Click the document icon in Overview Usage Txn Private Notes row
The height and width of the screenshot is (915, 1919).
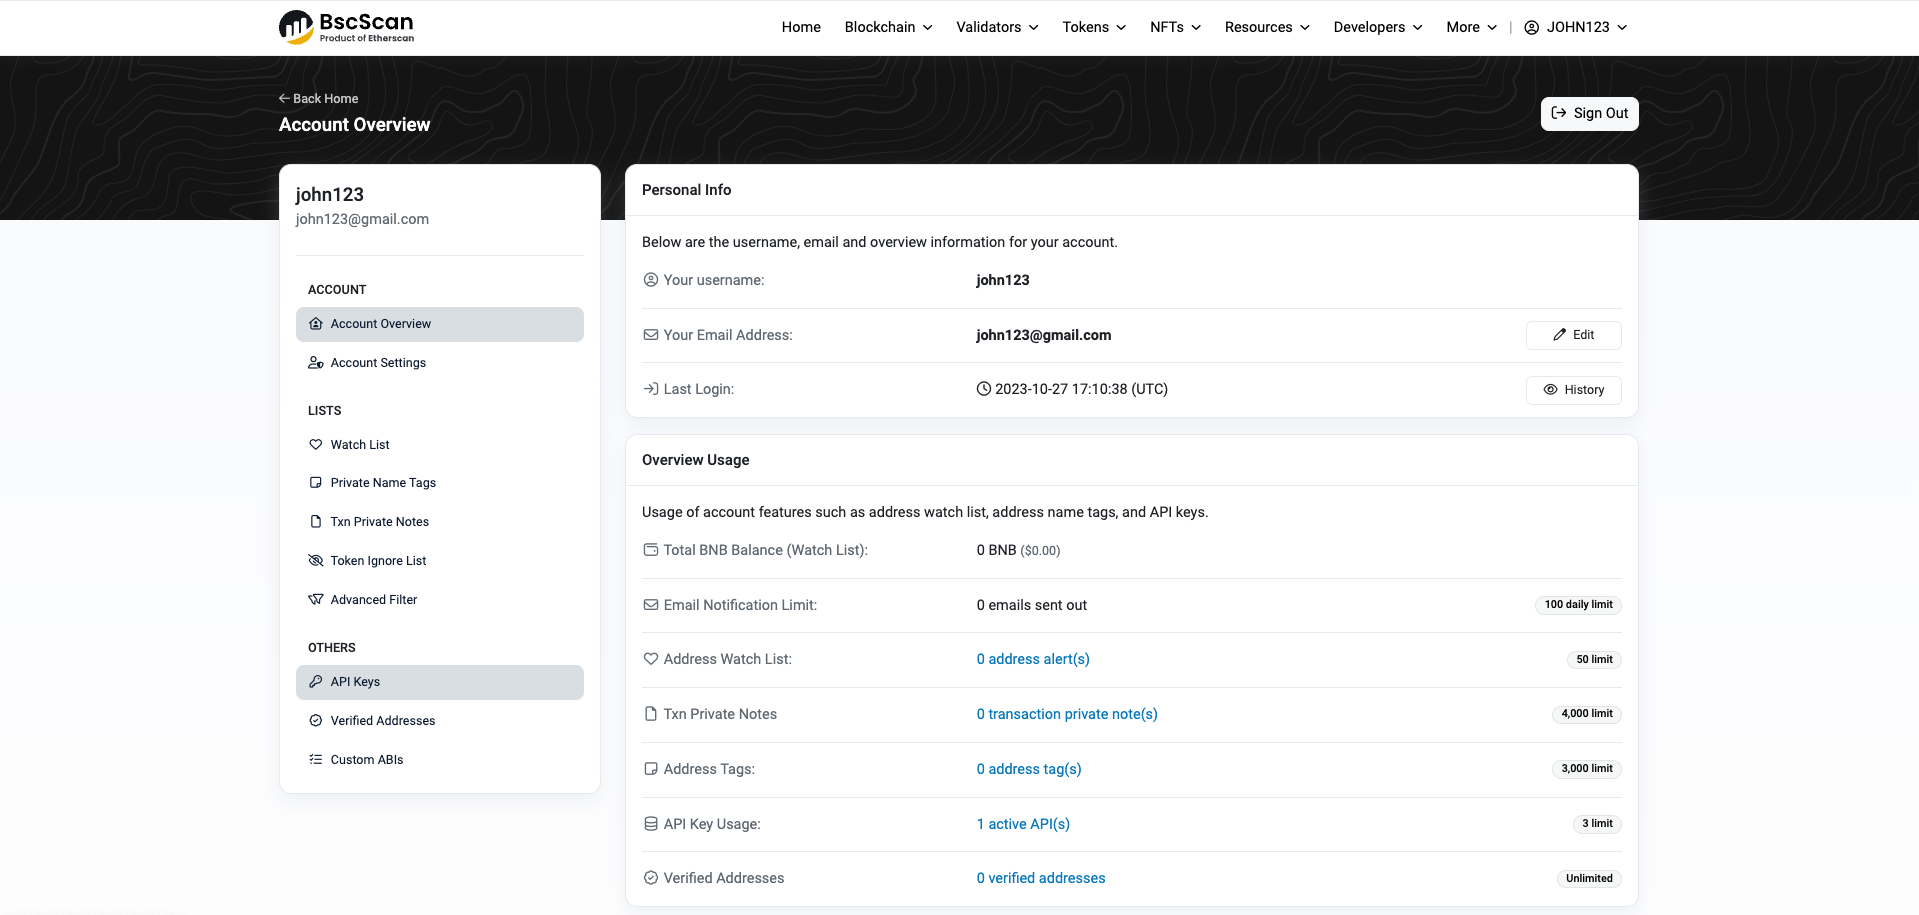point(651,714)
